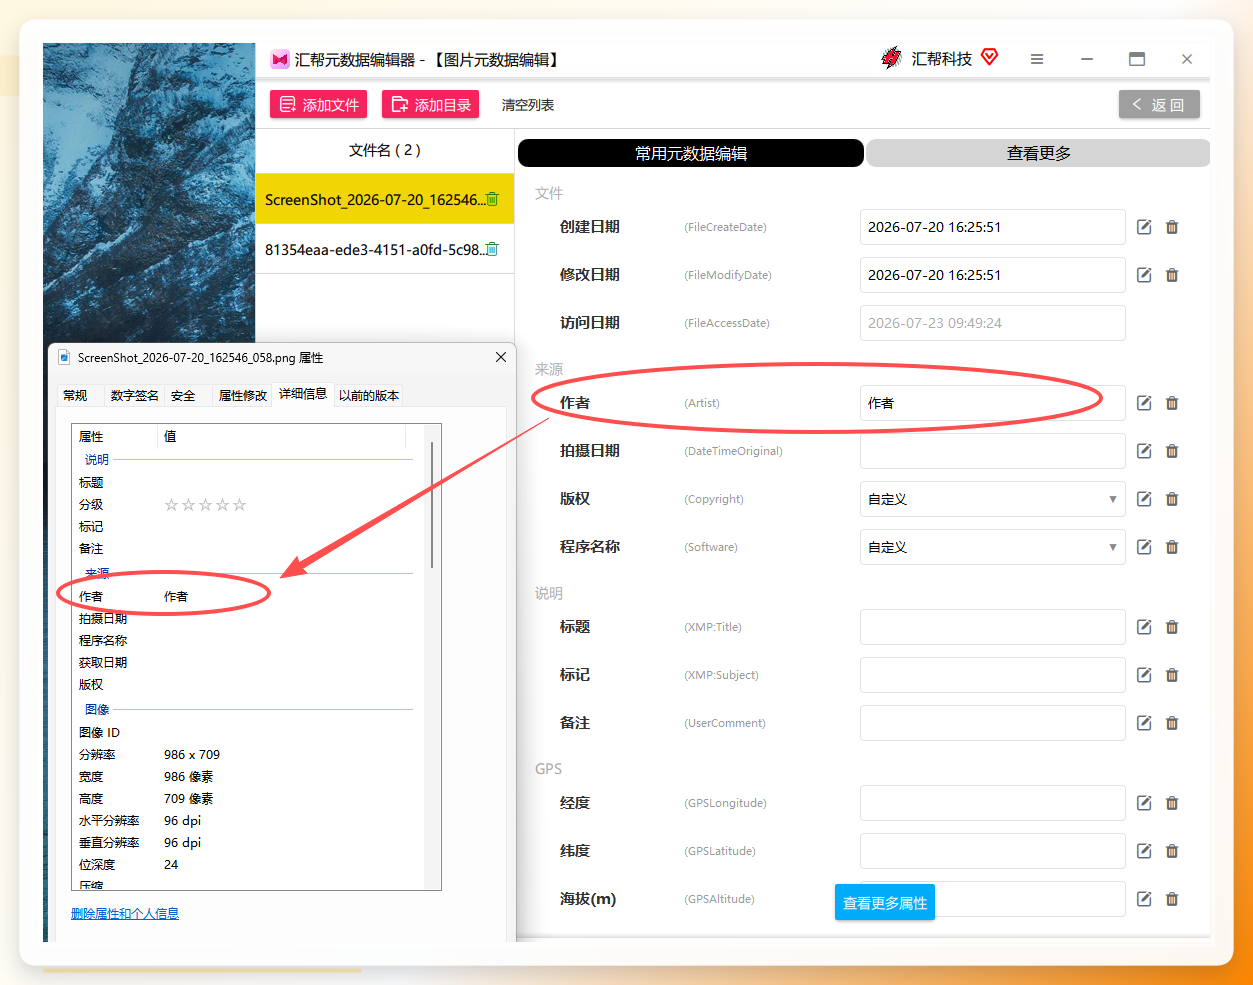This screenshot has width=1253, height=985.
Task: Click the trash icon for 备注 (UserComment) row
Action: click(x=1172, y=723)
